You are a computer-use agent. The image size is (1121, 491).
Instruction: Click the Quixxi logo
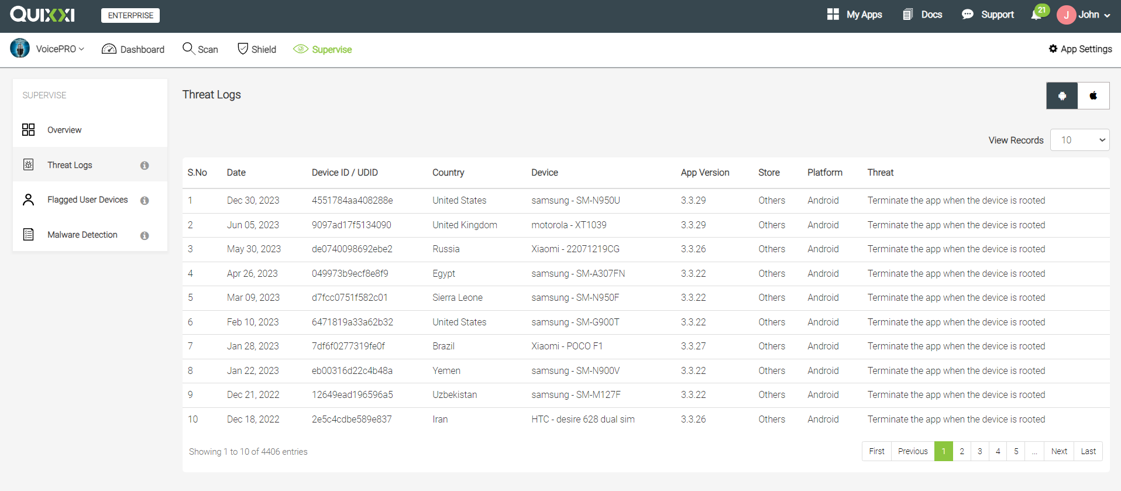pyautogui.click(x=42, y=15)
